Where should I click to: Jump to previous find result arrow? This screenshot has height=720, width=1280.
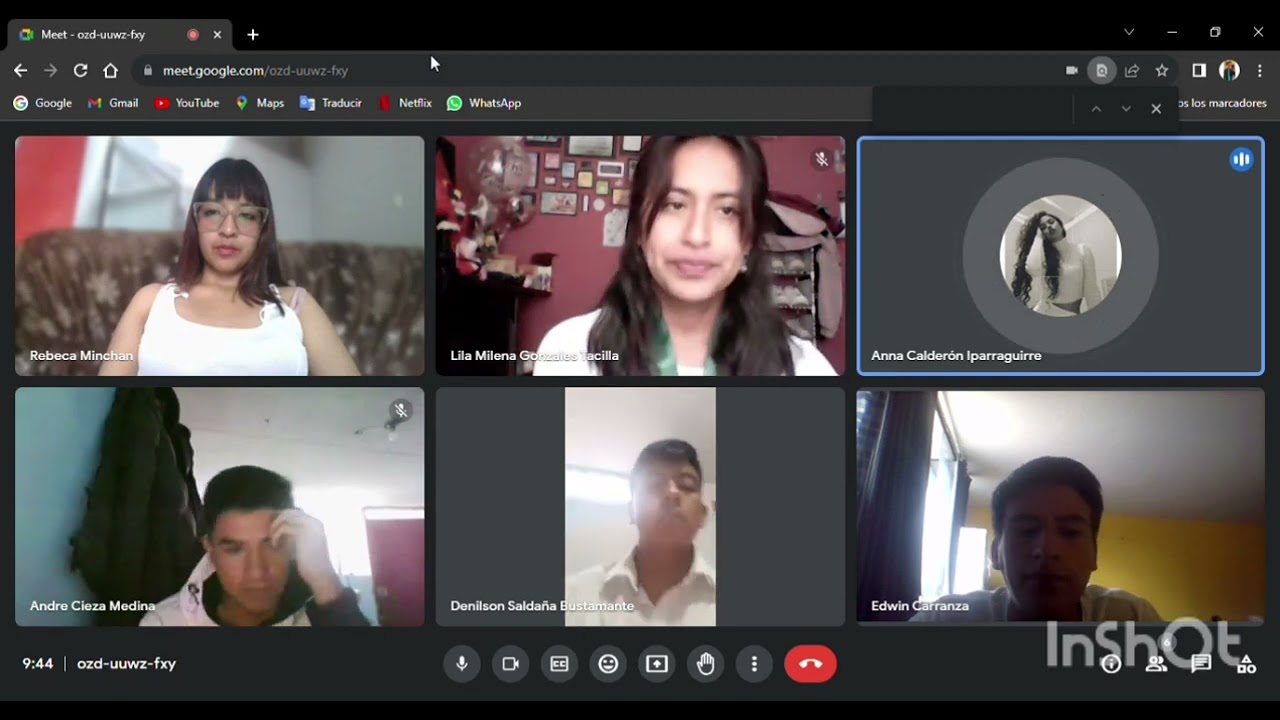click(x=1096, y=108)
